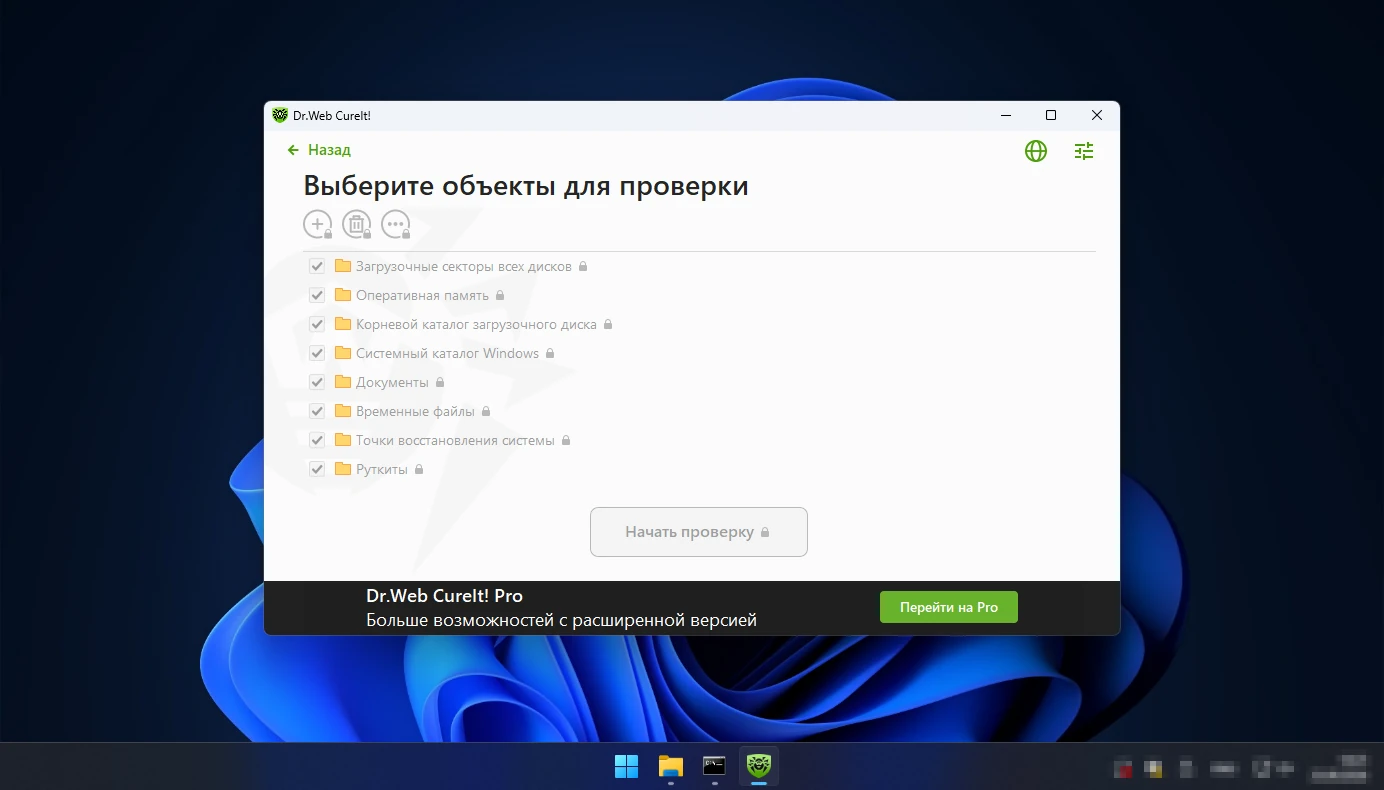Click the trash delete object icon

(356, 224)
